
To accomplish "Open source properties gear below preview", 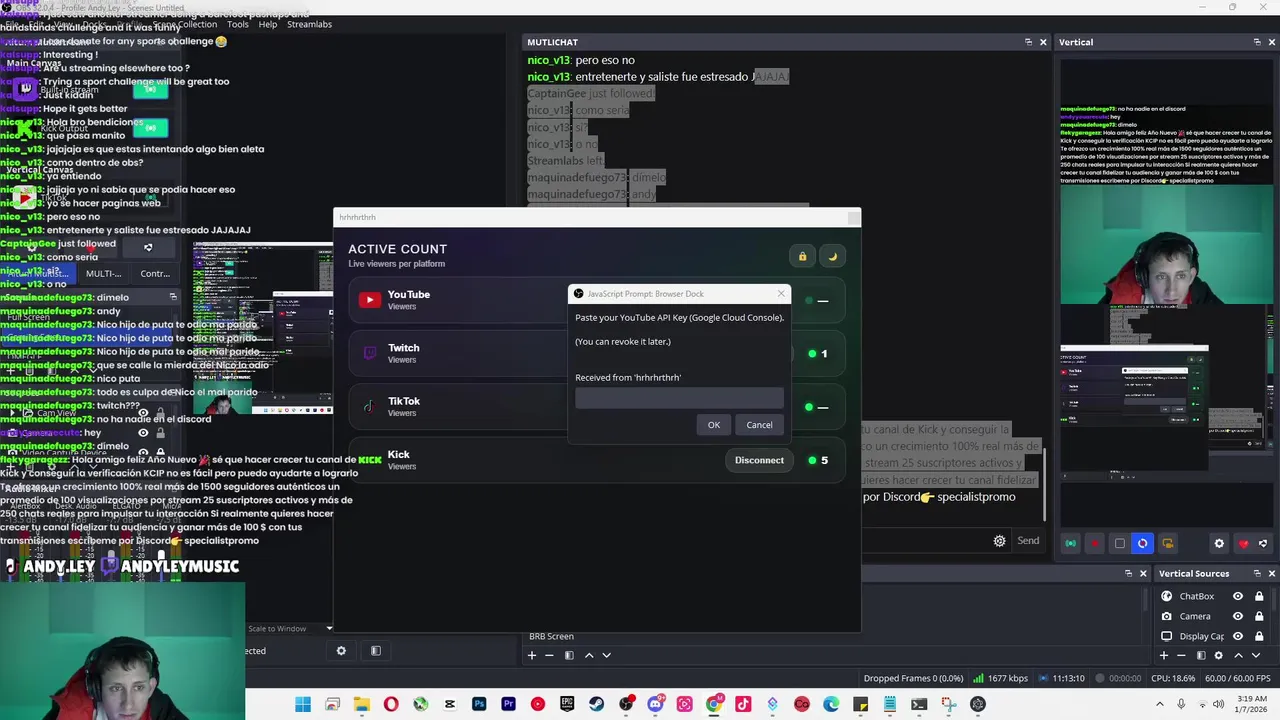I will coord(341,651).
